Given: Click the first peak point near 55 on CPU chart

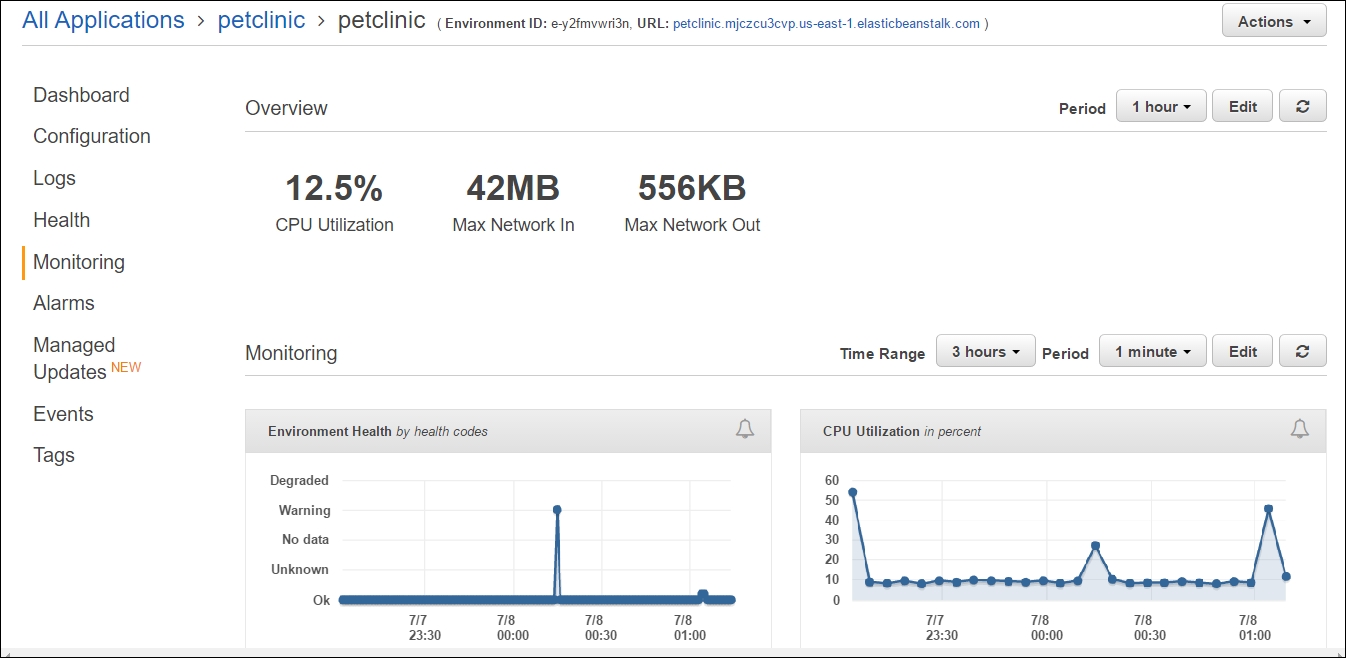Looking at the screenshot, I should (x=853, y=492).
